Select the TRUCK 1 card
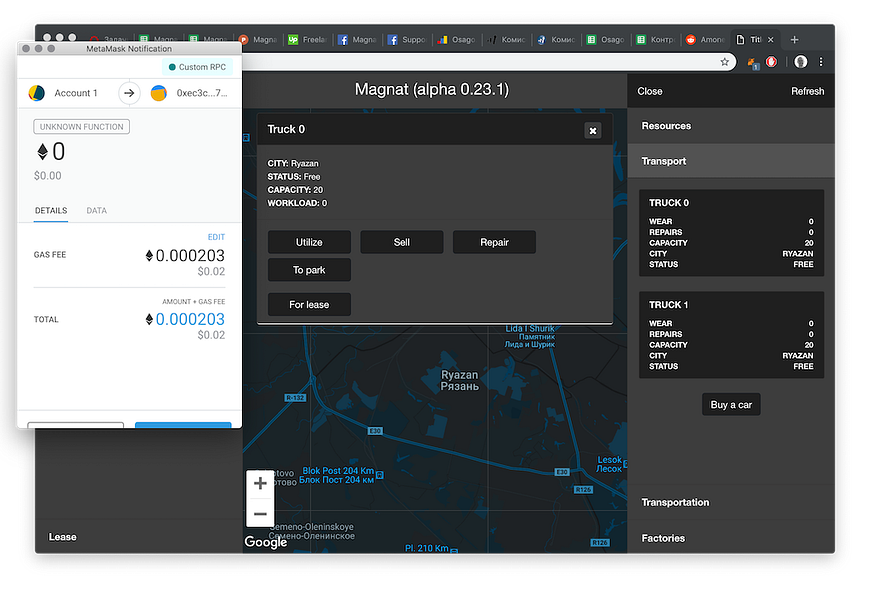 point(731,335)
